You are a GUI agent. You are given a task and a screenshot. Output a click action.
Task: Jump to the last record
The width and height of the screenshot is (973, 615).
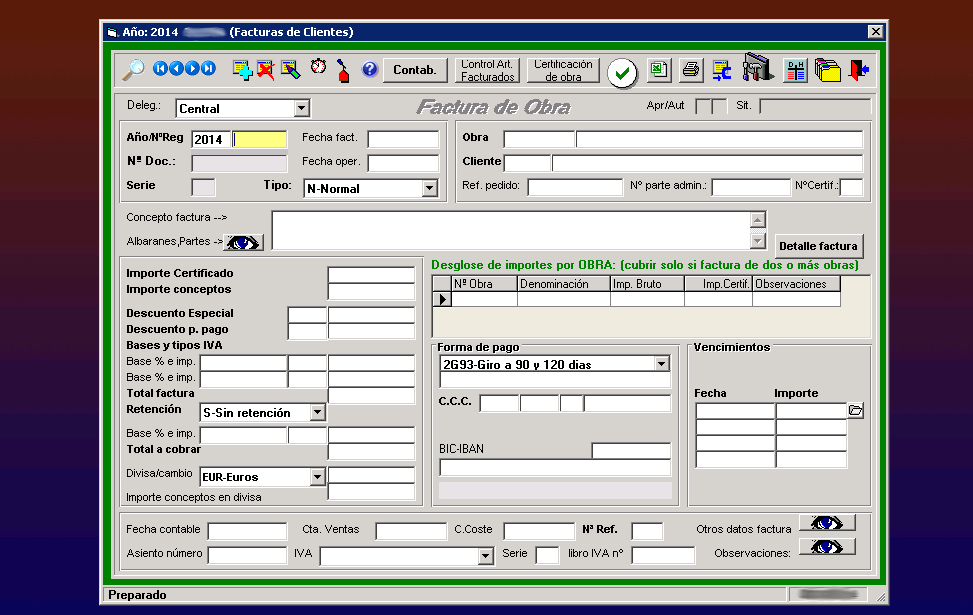(208, 68)
